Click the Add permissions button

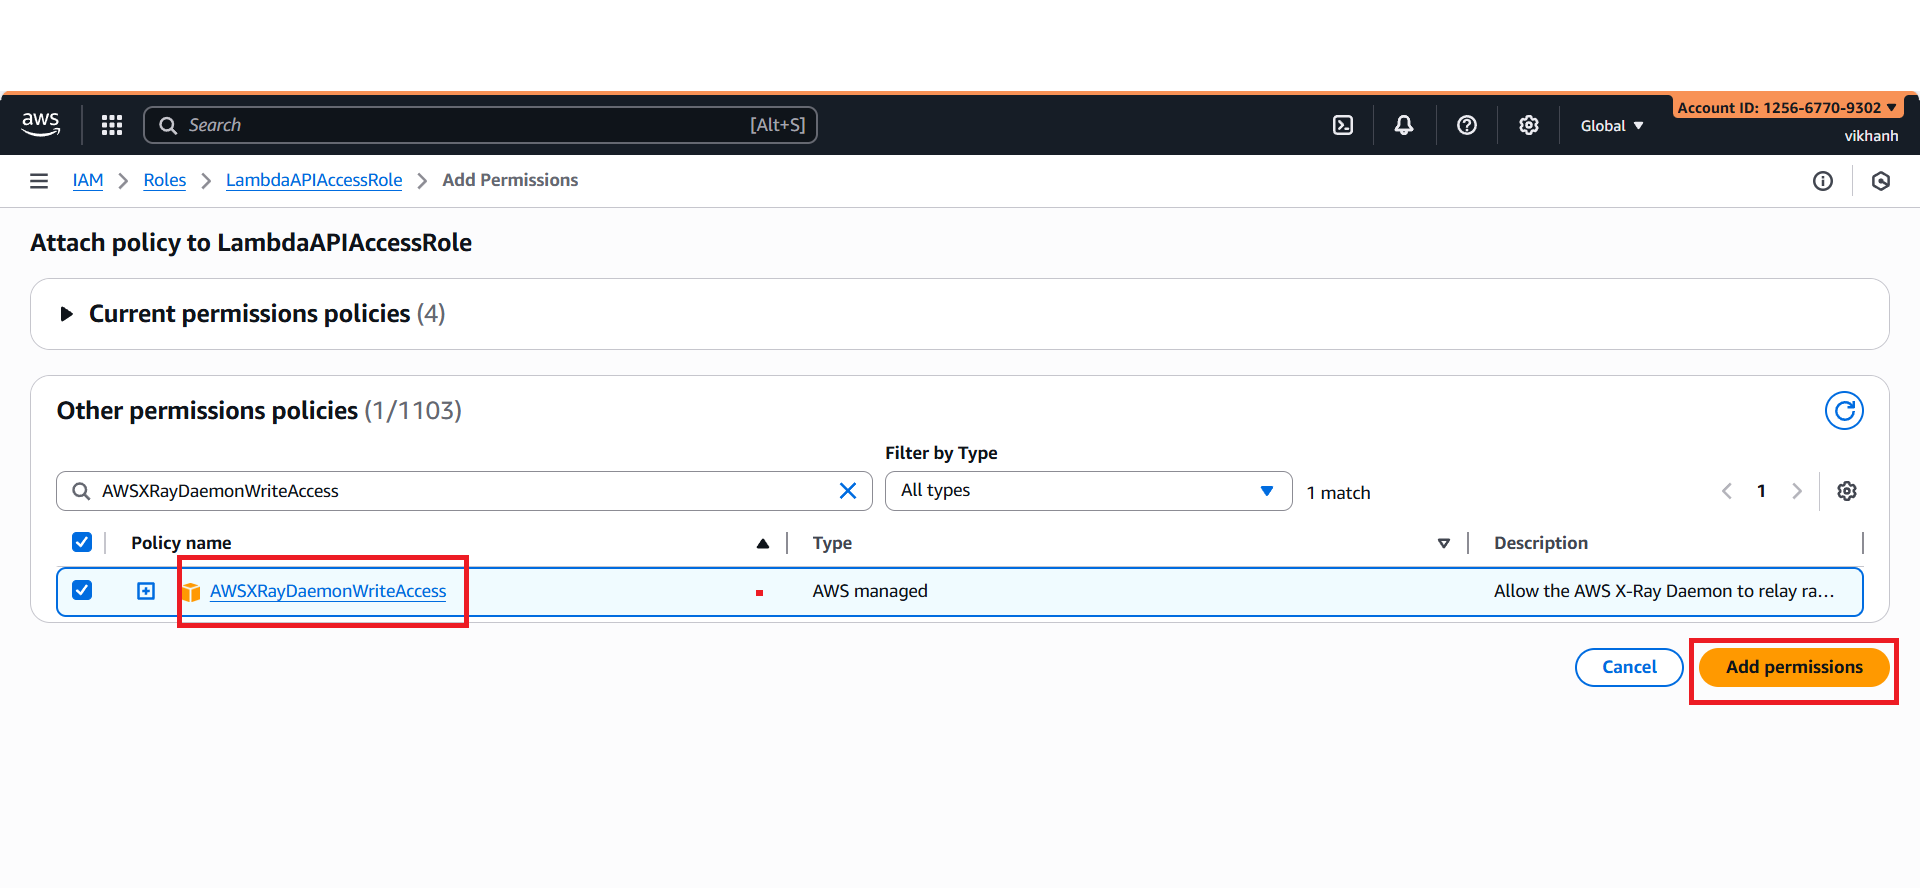click(x=1793, y=667)
